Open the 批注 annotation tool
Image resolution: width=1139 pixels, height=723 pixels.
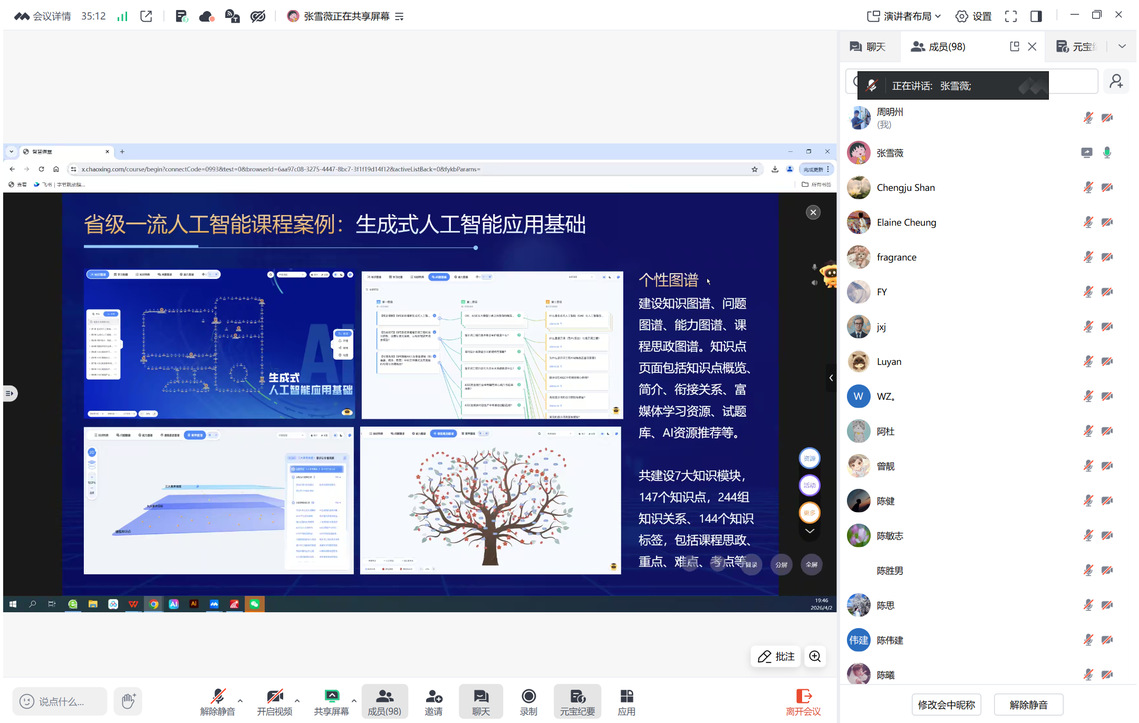click(777, 656)
